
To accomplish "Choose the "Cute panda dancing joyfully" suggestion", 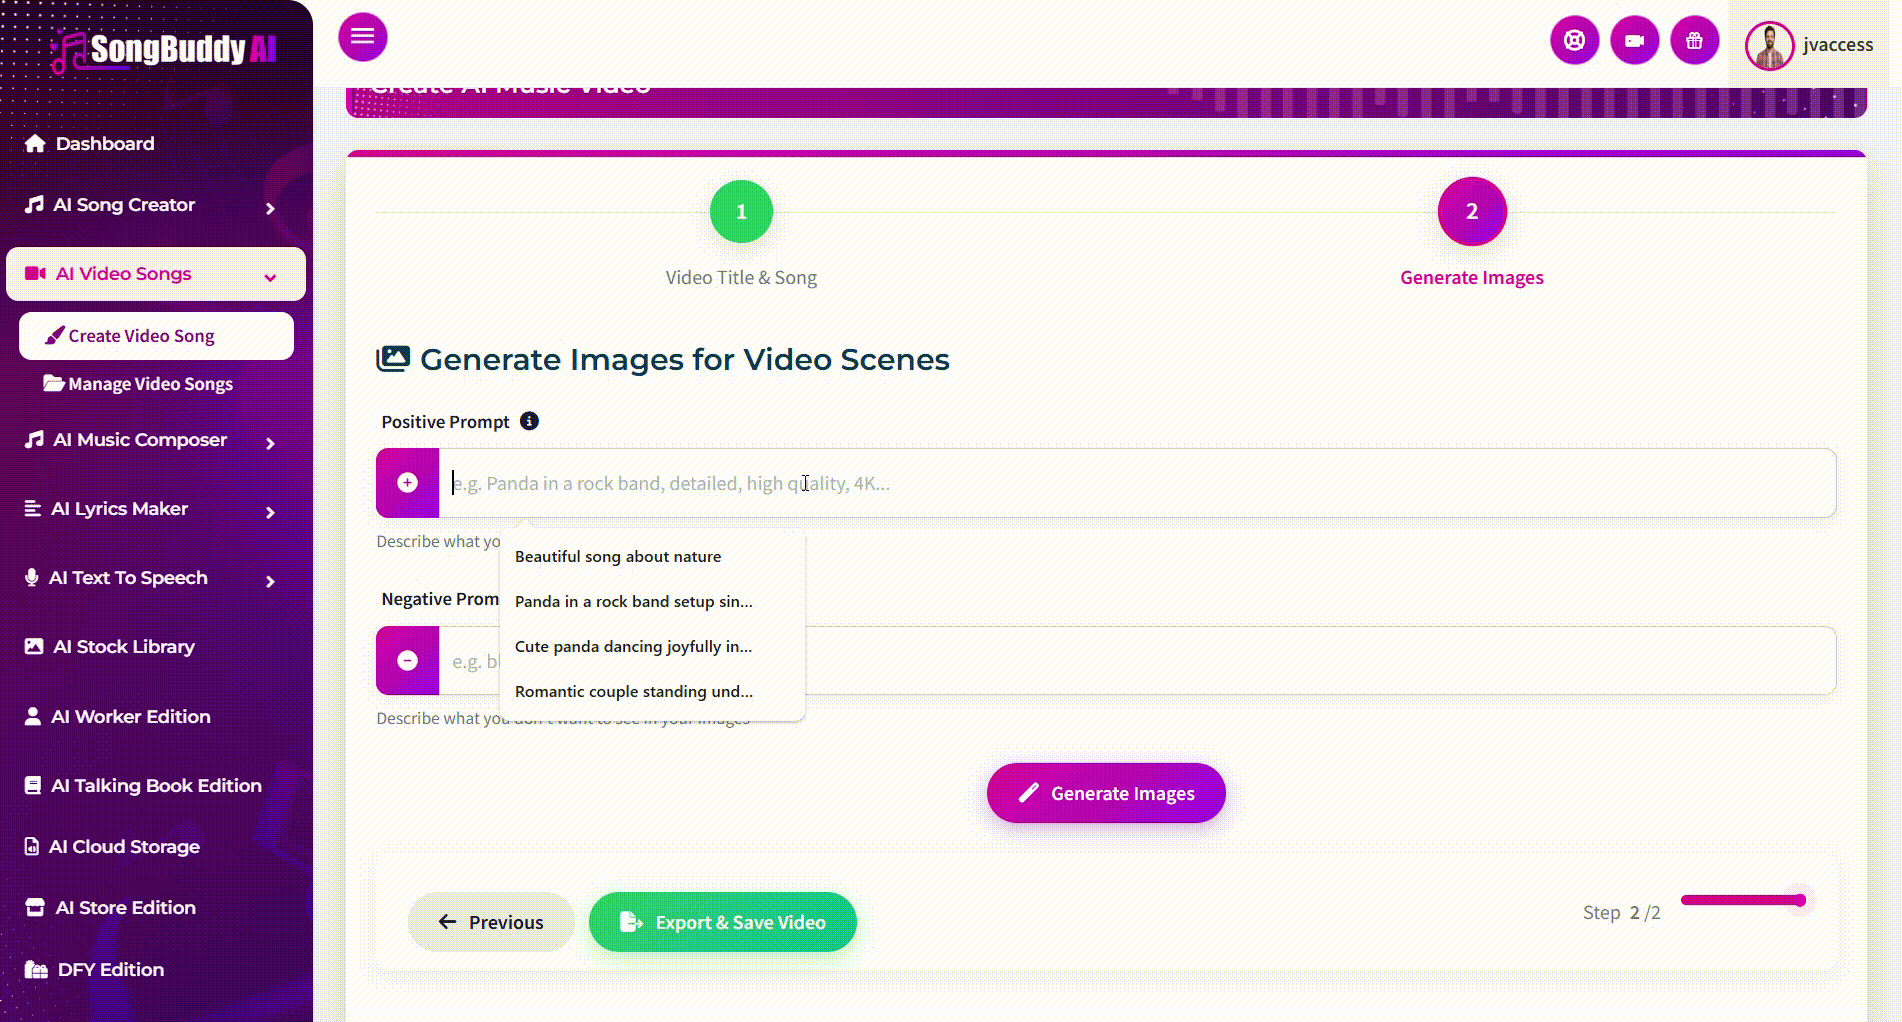I will pos(633,647).
